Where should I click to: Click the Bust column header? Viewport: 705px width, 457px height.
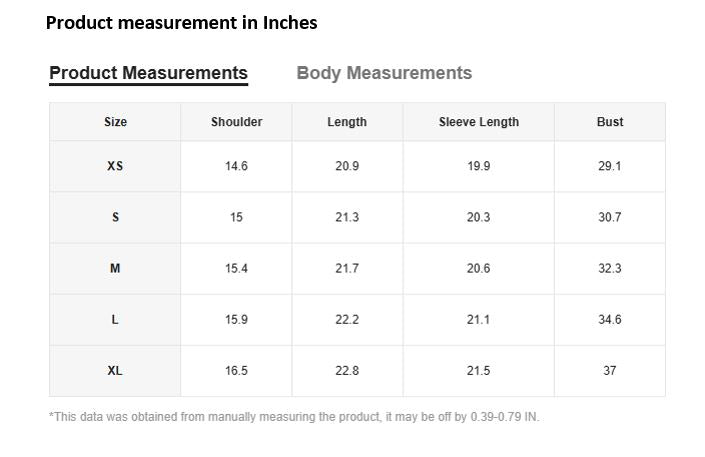[610, 122]
